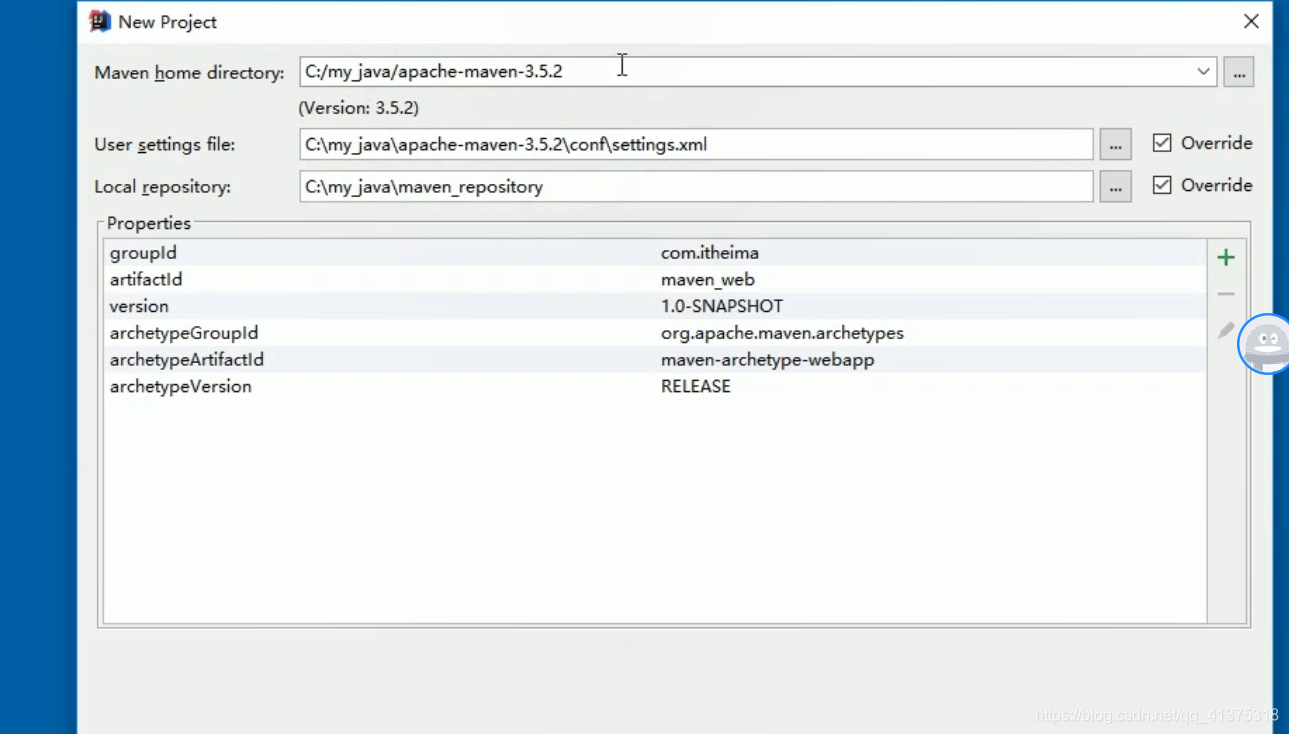Click the (Version: 3.5.2) text
The image size is (1289, 734).
click(358, 108)
